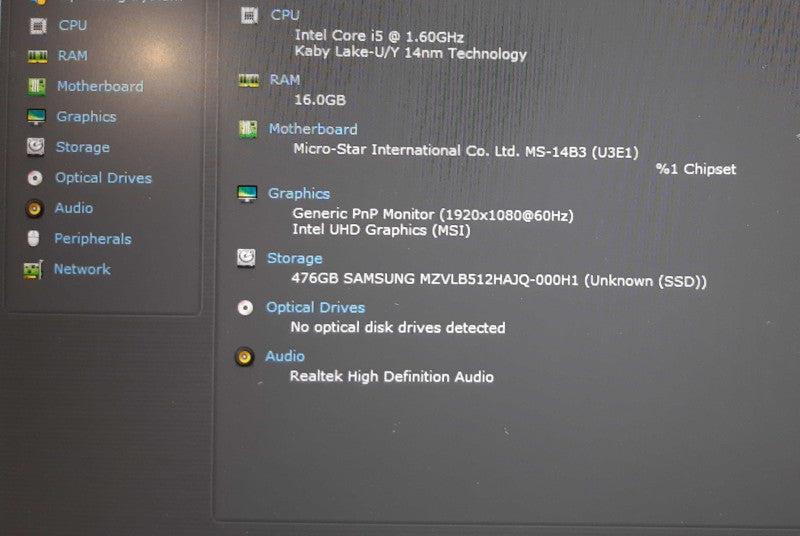
Task: Click the Audio speaker icon in the sidebar
Action: click(x=34, y=209)
